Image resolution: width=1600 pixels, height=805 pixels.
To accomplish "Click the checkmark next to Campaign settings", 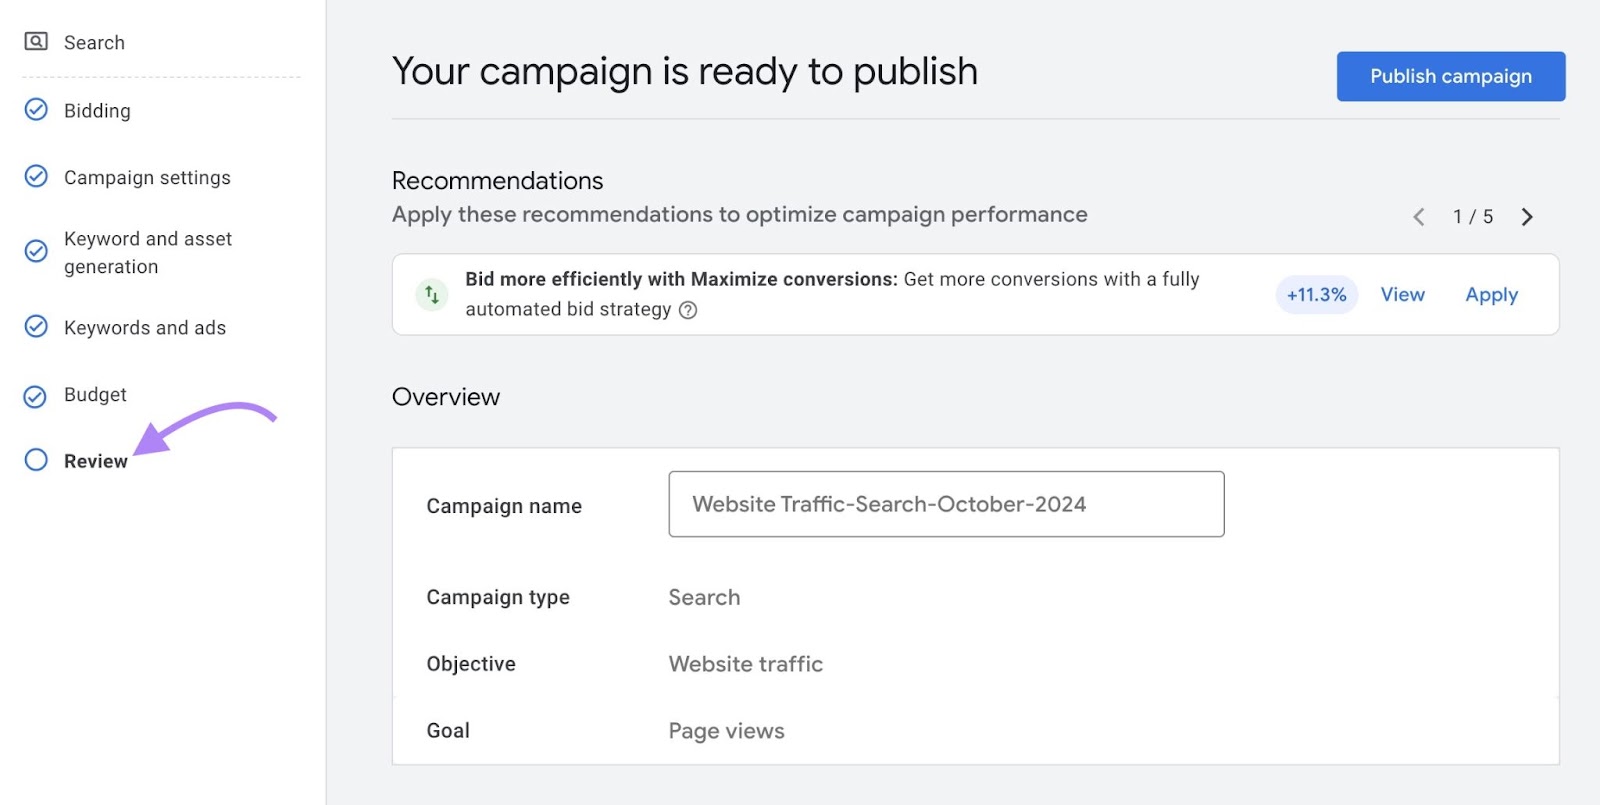I will (36, 177).
